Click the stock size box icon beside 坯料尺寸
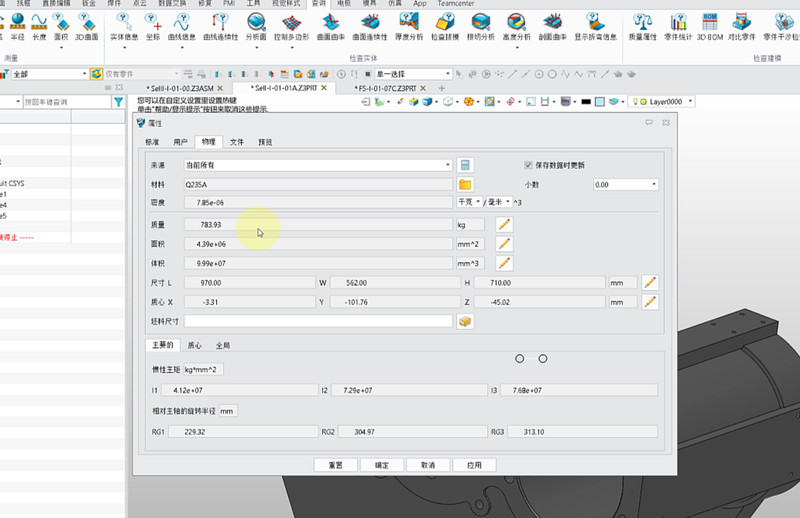800x518 pixels. point(465,321)
